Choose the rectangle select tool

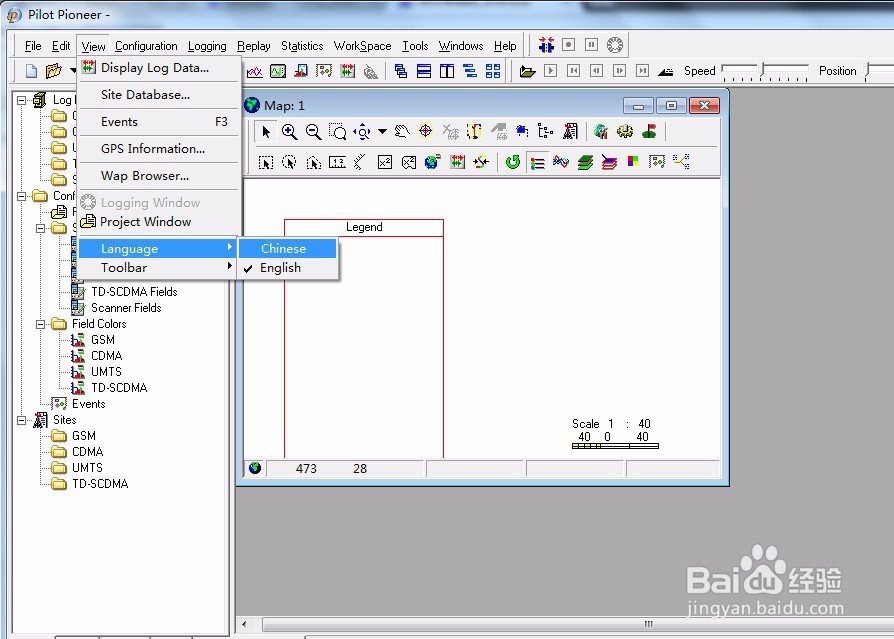pos(265,162)
